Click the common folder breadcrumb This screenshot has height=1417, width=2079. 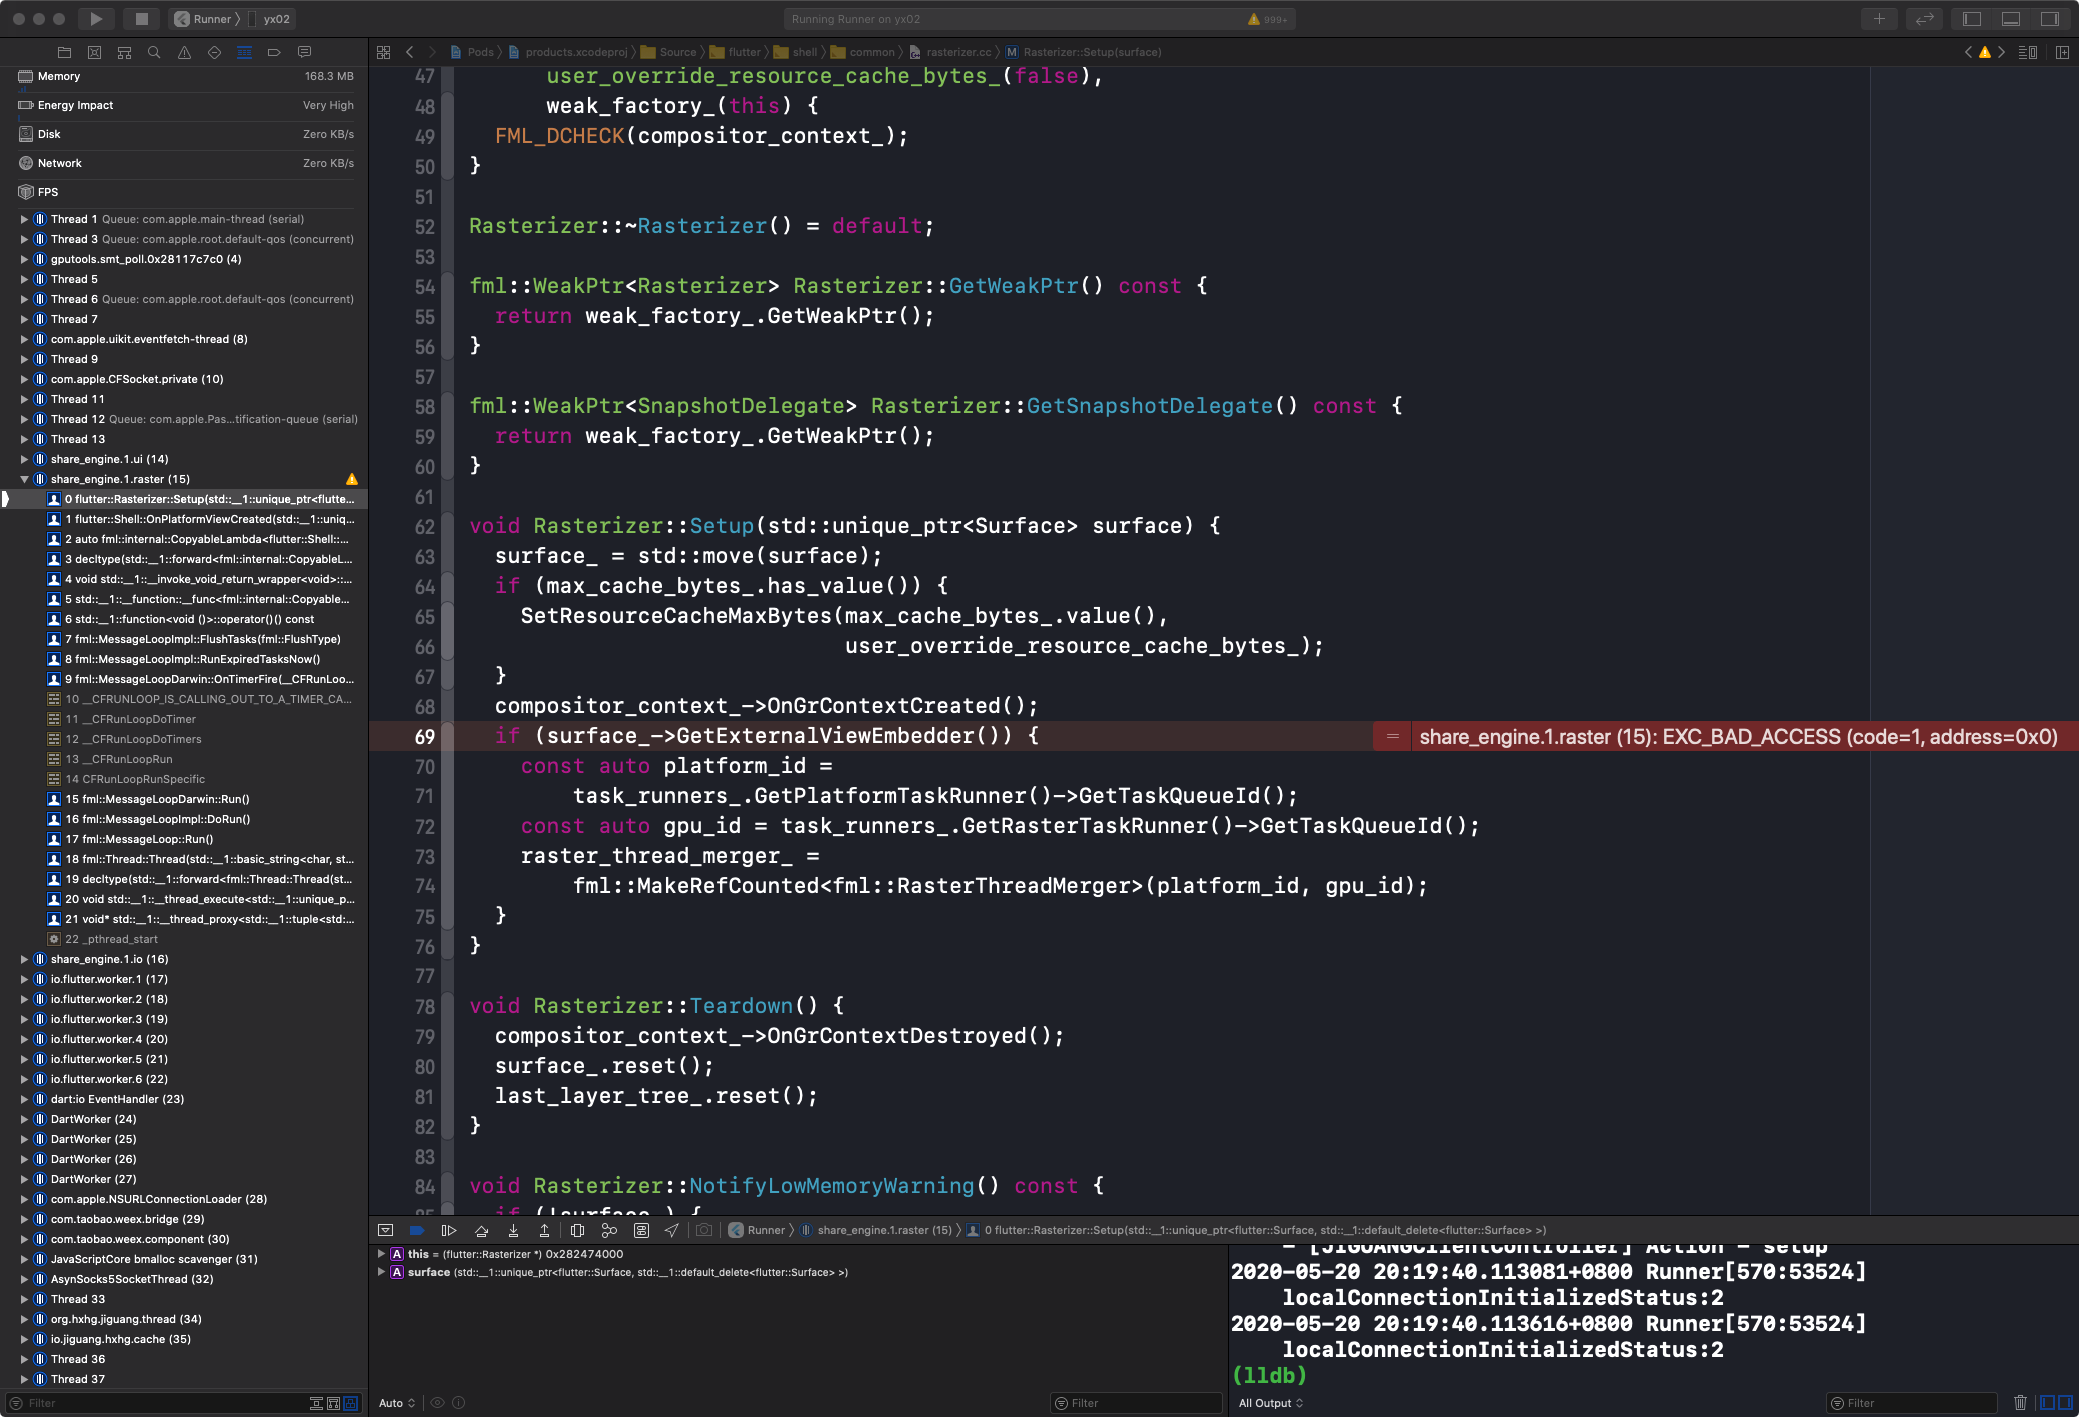click(x=863, y=52)
